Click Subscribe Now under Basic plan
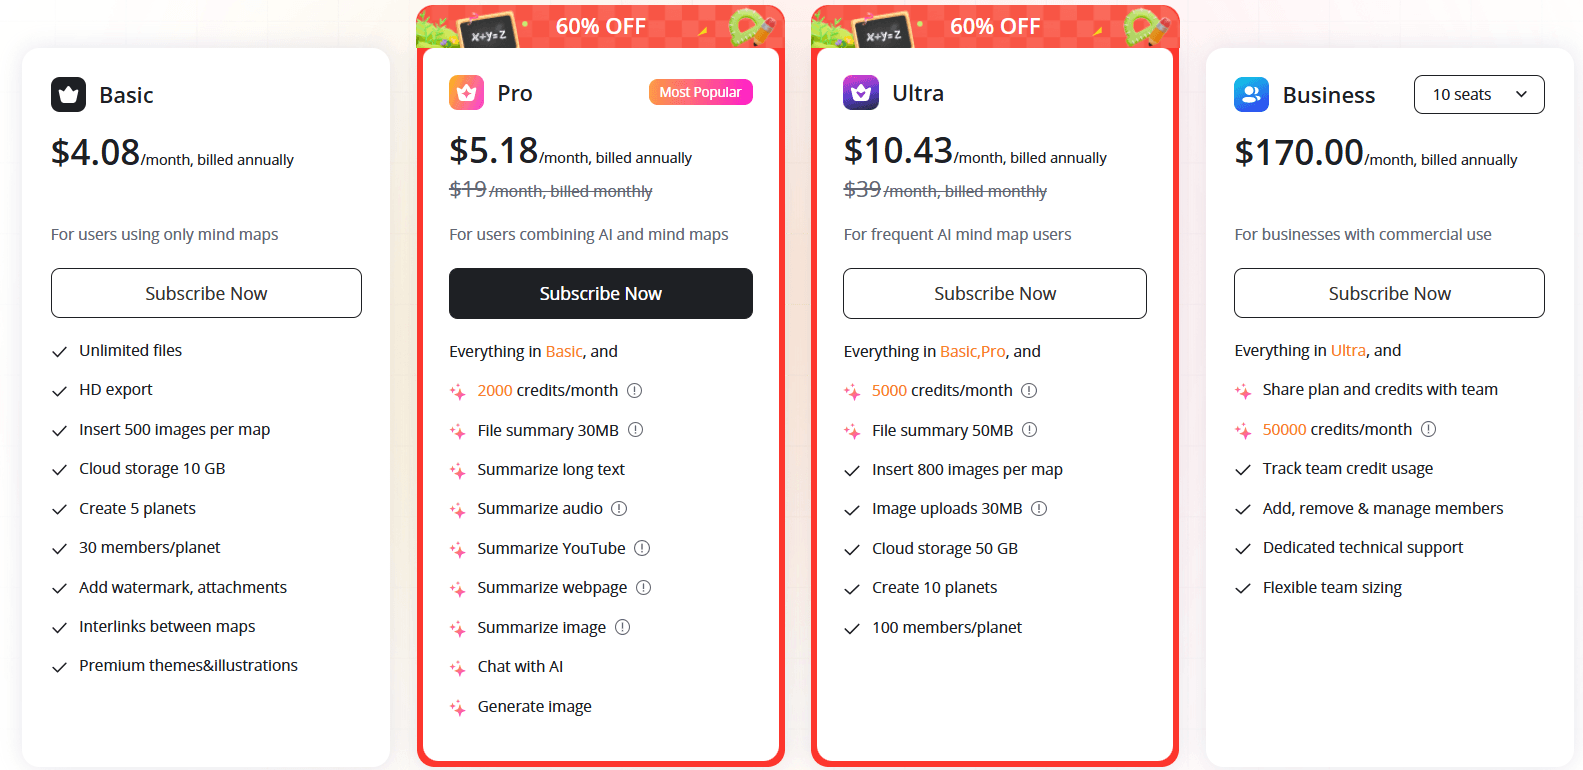This screenshot has width=1583, height=770. (206, 293)
